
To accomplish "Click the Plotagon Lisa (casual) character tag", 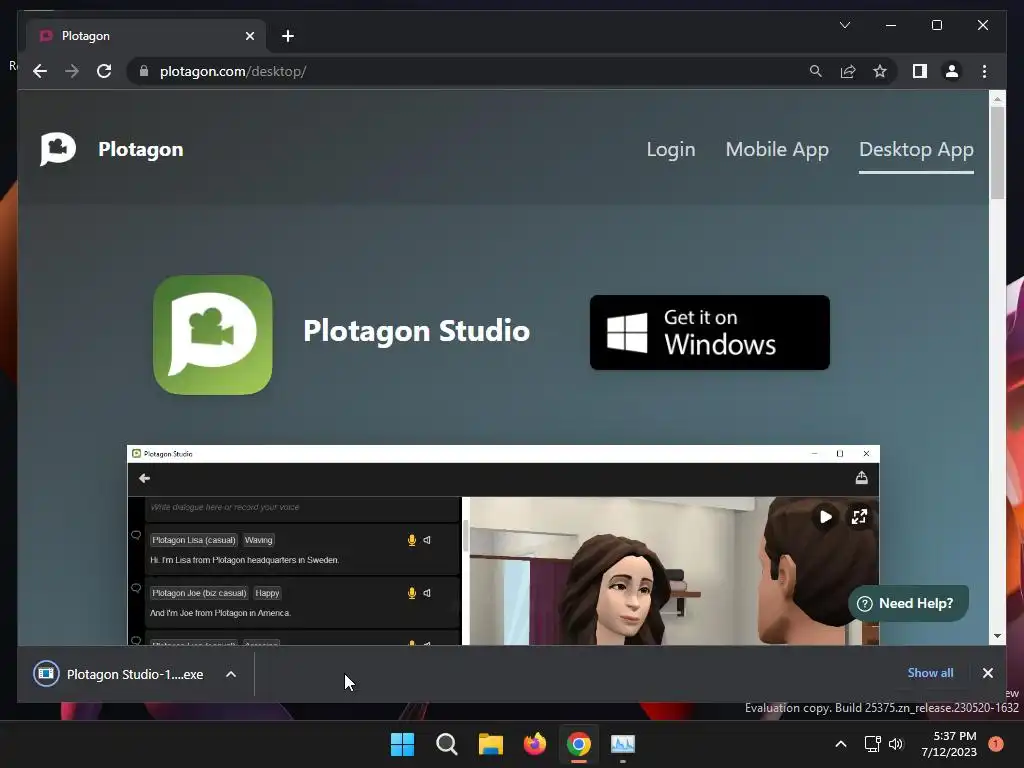I will point(193,540).
